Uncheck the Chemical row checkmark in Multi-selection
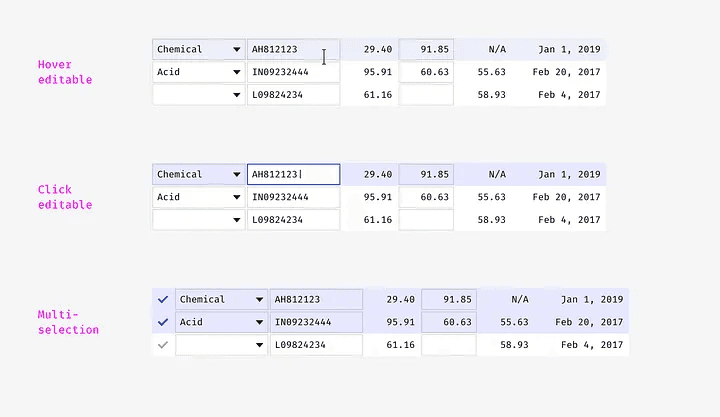 coord(163,299)
